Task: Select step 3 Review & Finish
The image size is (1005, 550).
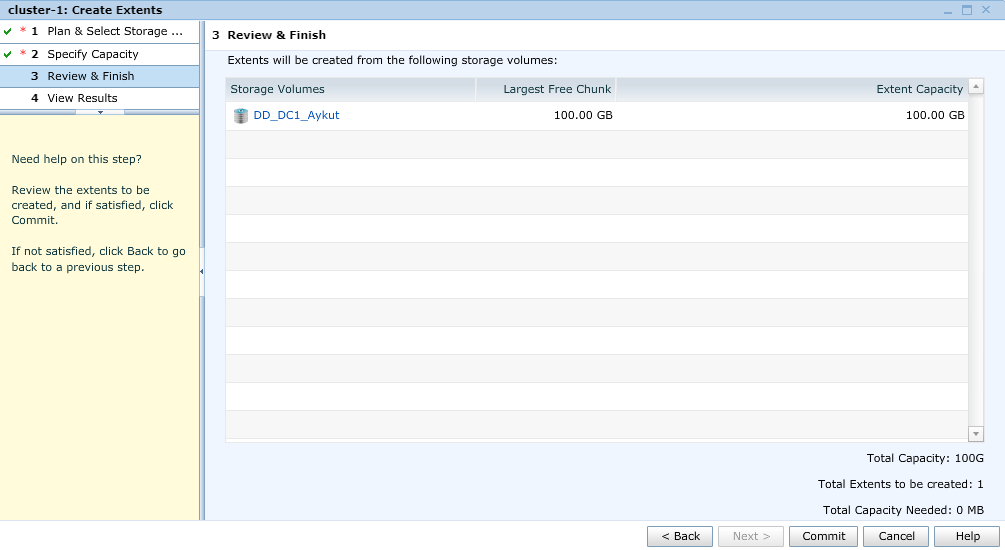Action: (99, 76)
